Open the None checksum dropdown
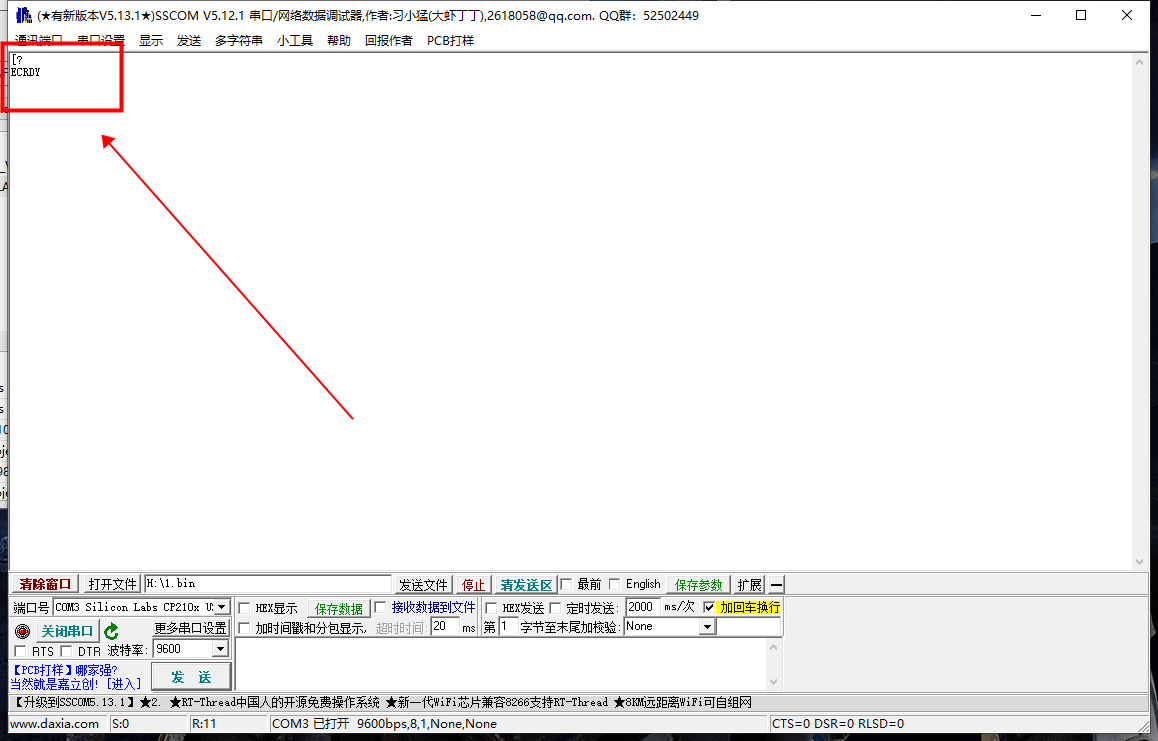Image resolution: width=1158 pixels, height=741 pixels. (x=704, y=627)
